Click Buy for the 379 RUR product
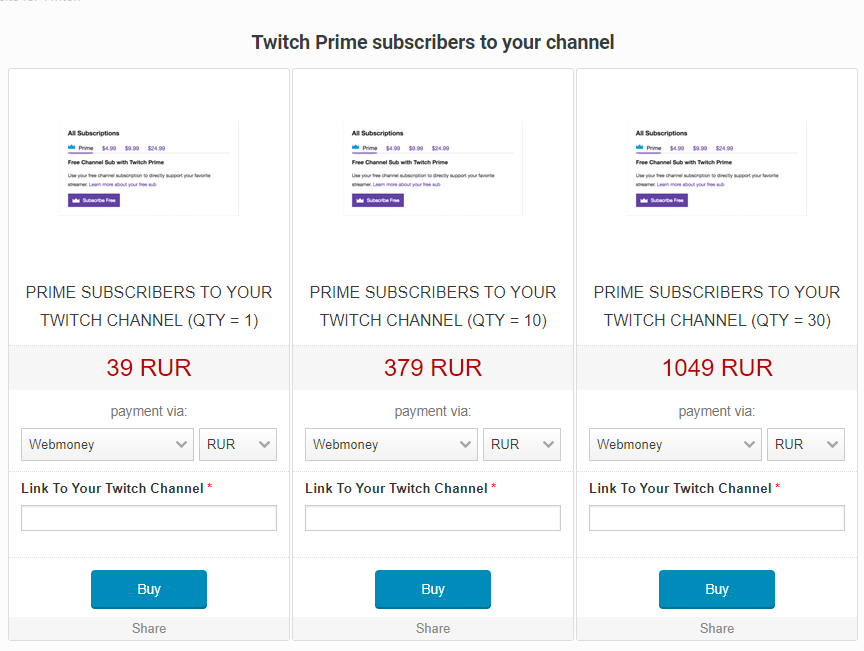864x651 pixels. point(433,589)
